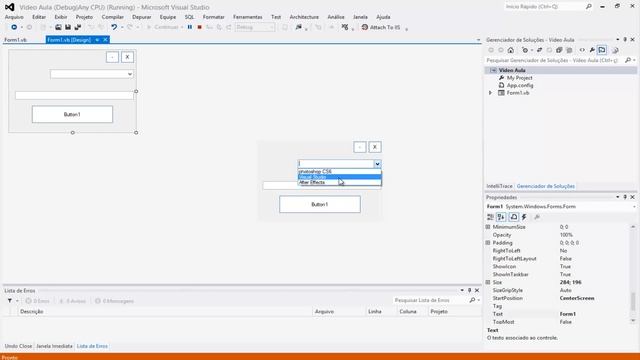Pin the Propriedades panel

click(625, 197)
